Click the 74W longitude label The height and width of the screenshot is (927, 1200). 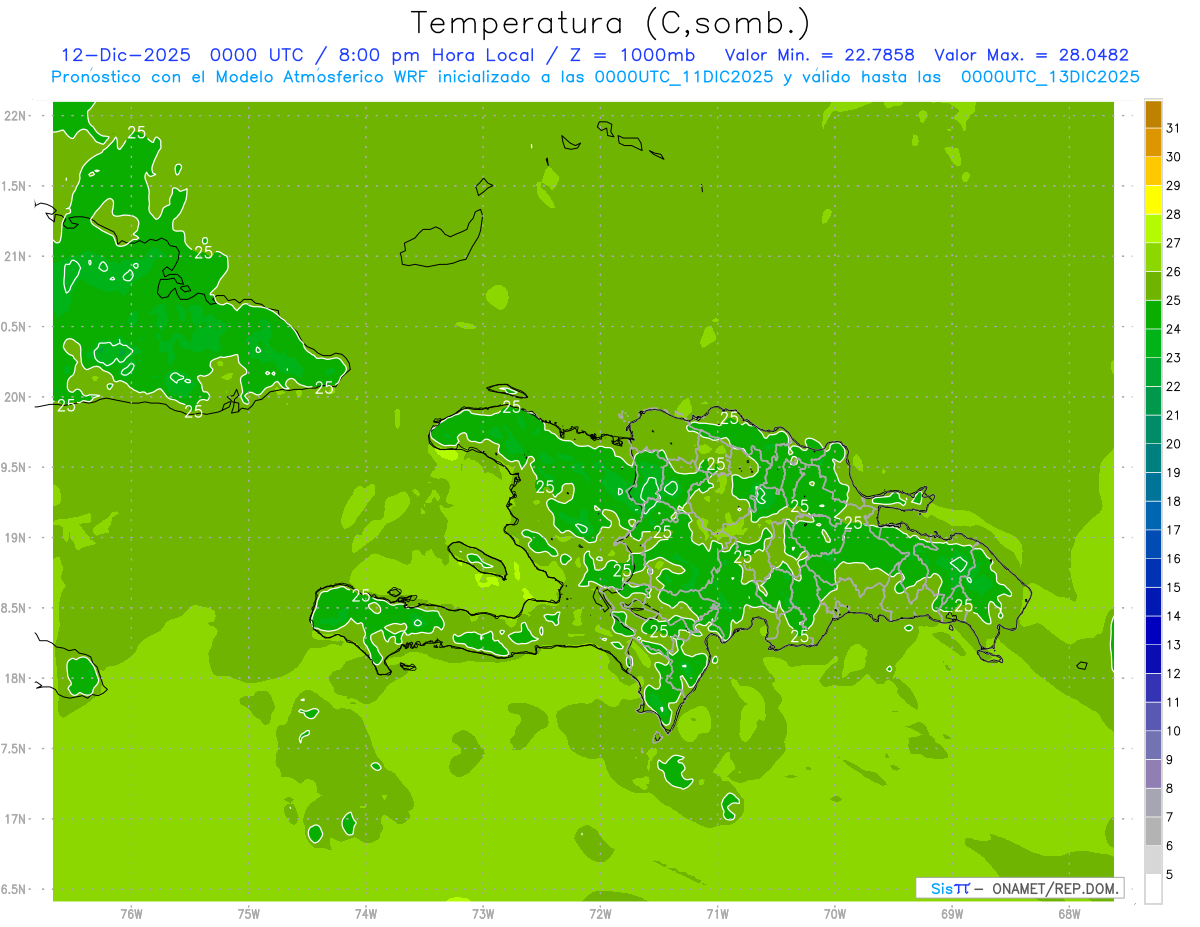tap(366, 913)
